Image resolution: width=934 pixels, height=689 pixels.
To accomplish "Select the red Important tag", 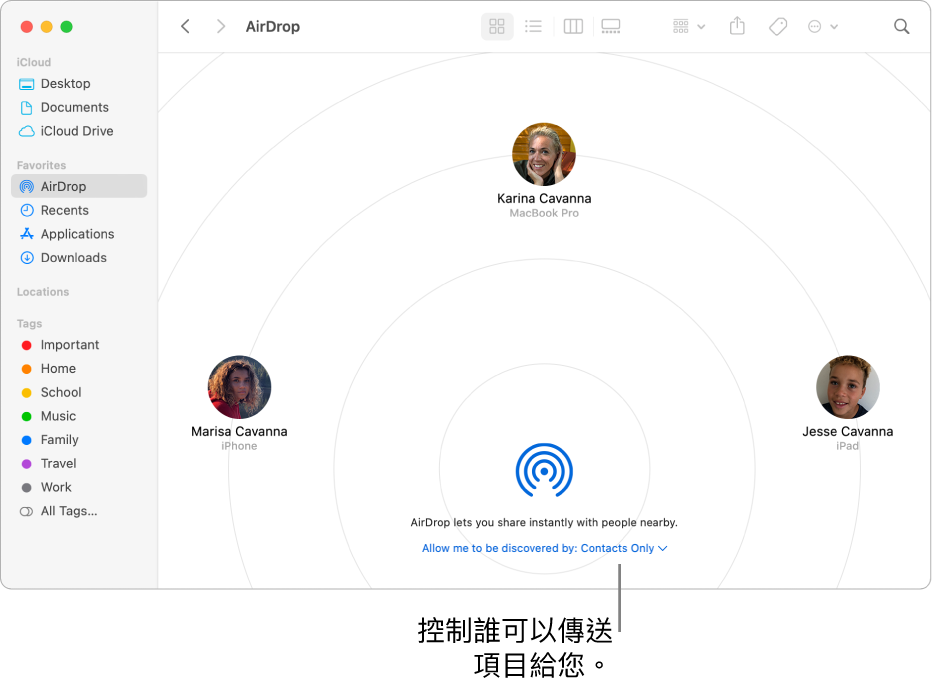I will point(79,345).
